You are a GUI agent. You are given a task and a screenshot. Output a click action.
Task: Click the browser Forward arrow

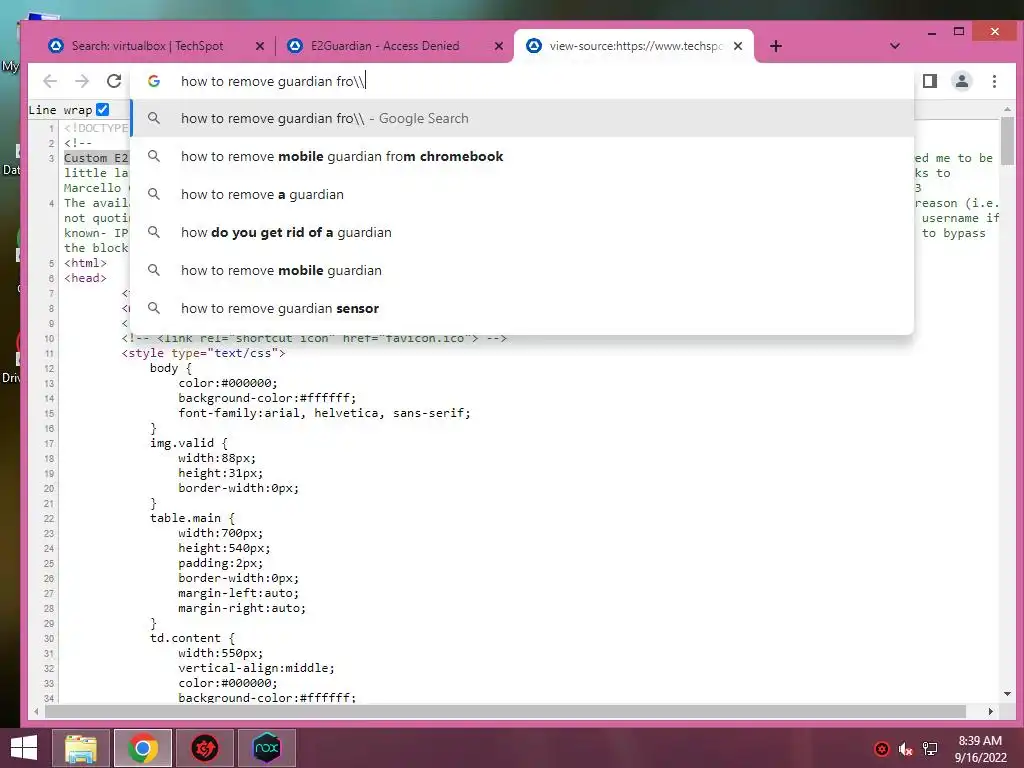tap(82, 81)
